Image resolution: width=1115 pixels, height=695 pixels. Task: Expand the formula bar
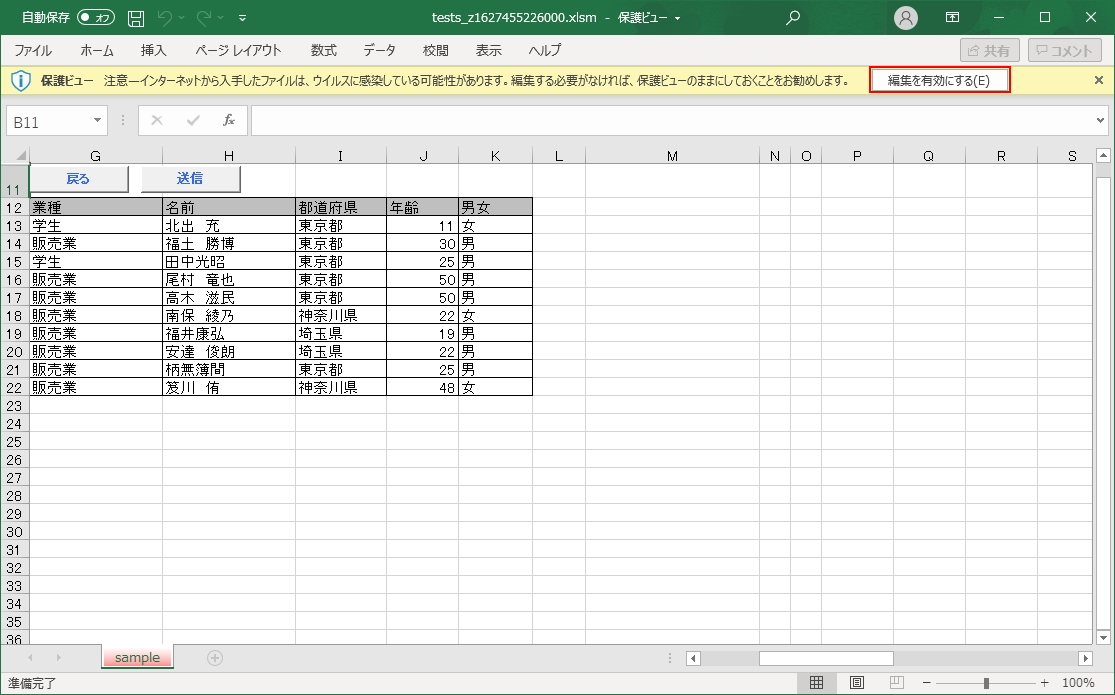pos(1101,121)
